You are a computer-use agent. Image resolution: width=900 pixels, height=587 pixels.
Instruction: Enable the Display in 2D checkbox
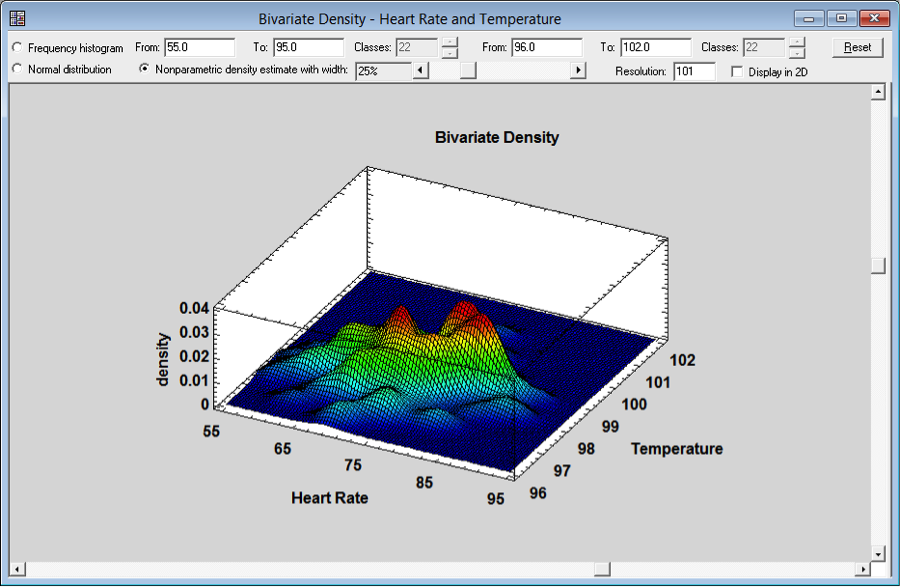[x=737, y=71]
